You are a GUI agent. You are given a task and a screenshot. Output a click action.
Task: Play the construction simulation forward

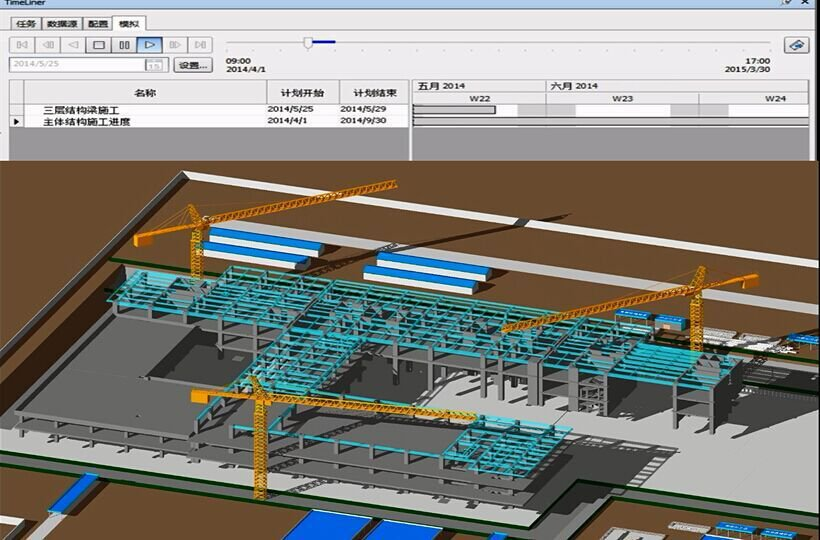[x=150, y=45]
